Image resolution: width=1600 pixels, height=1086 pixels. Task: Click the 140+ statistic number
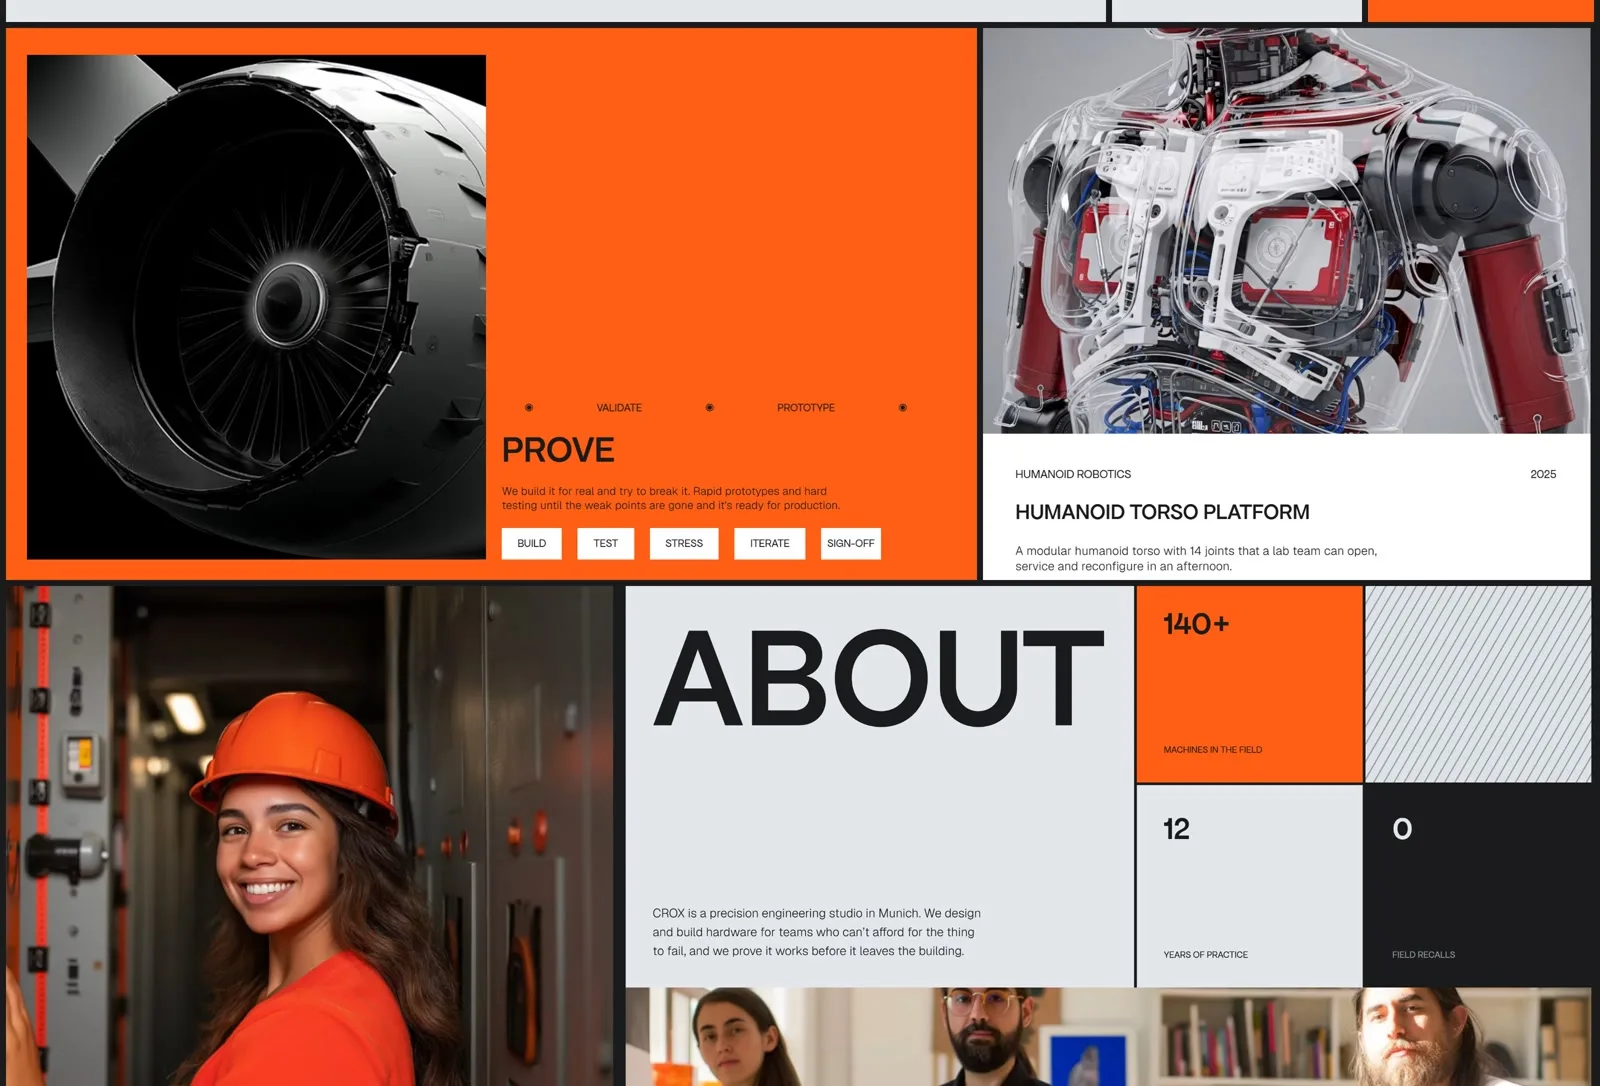(1196, 624)
